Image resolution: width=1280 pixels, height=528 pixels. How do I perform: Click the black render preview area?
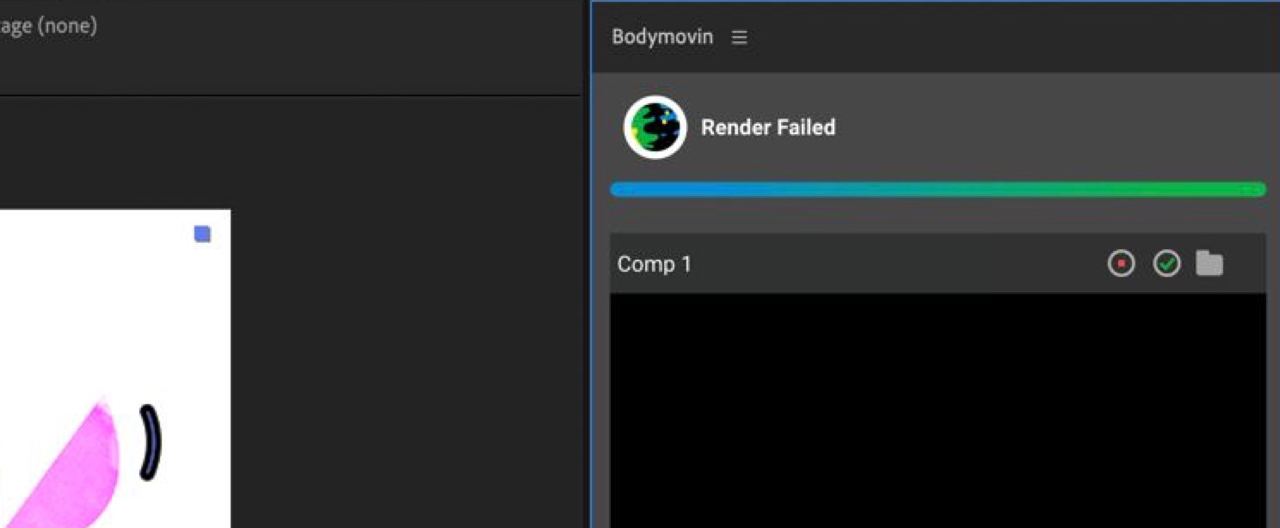(x=938, y=410)
